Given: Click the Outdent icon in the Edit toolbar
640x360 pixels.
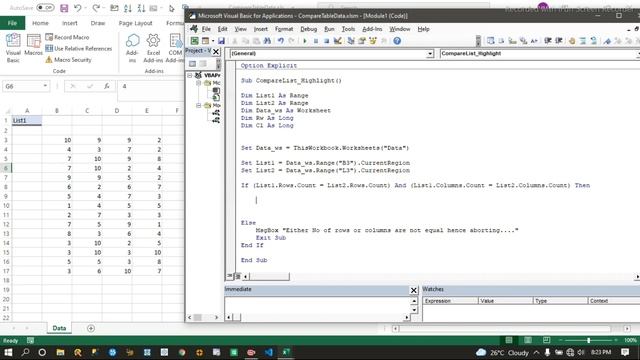Looking at the screenshot, I should pos(559,41).
